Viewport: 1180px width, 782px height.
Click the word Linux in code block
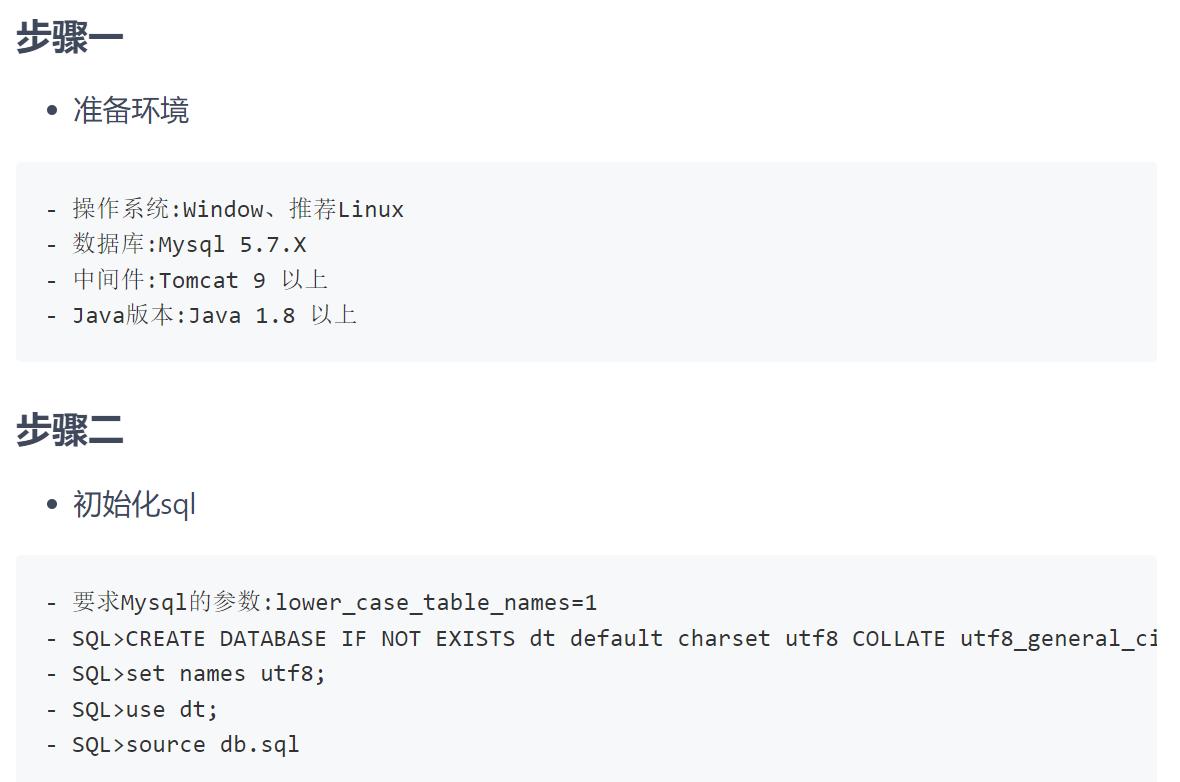point(371,210)
